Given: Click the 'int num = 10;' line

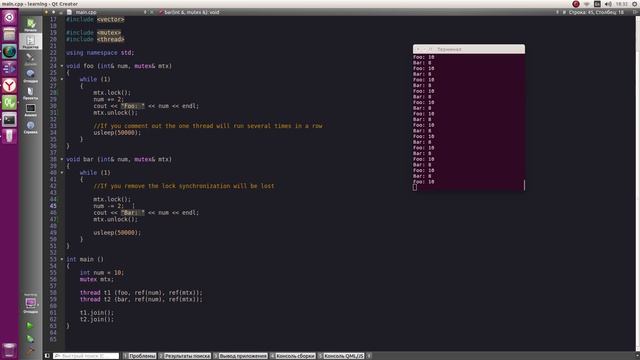Looking at the screenshot, I should (102, 273).
